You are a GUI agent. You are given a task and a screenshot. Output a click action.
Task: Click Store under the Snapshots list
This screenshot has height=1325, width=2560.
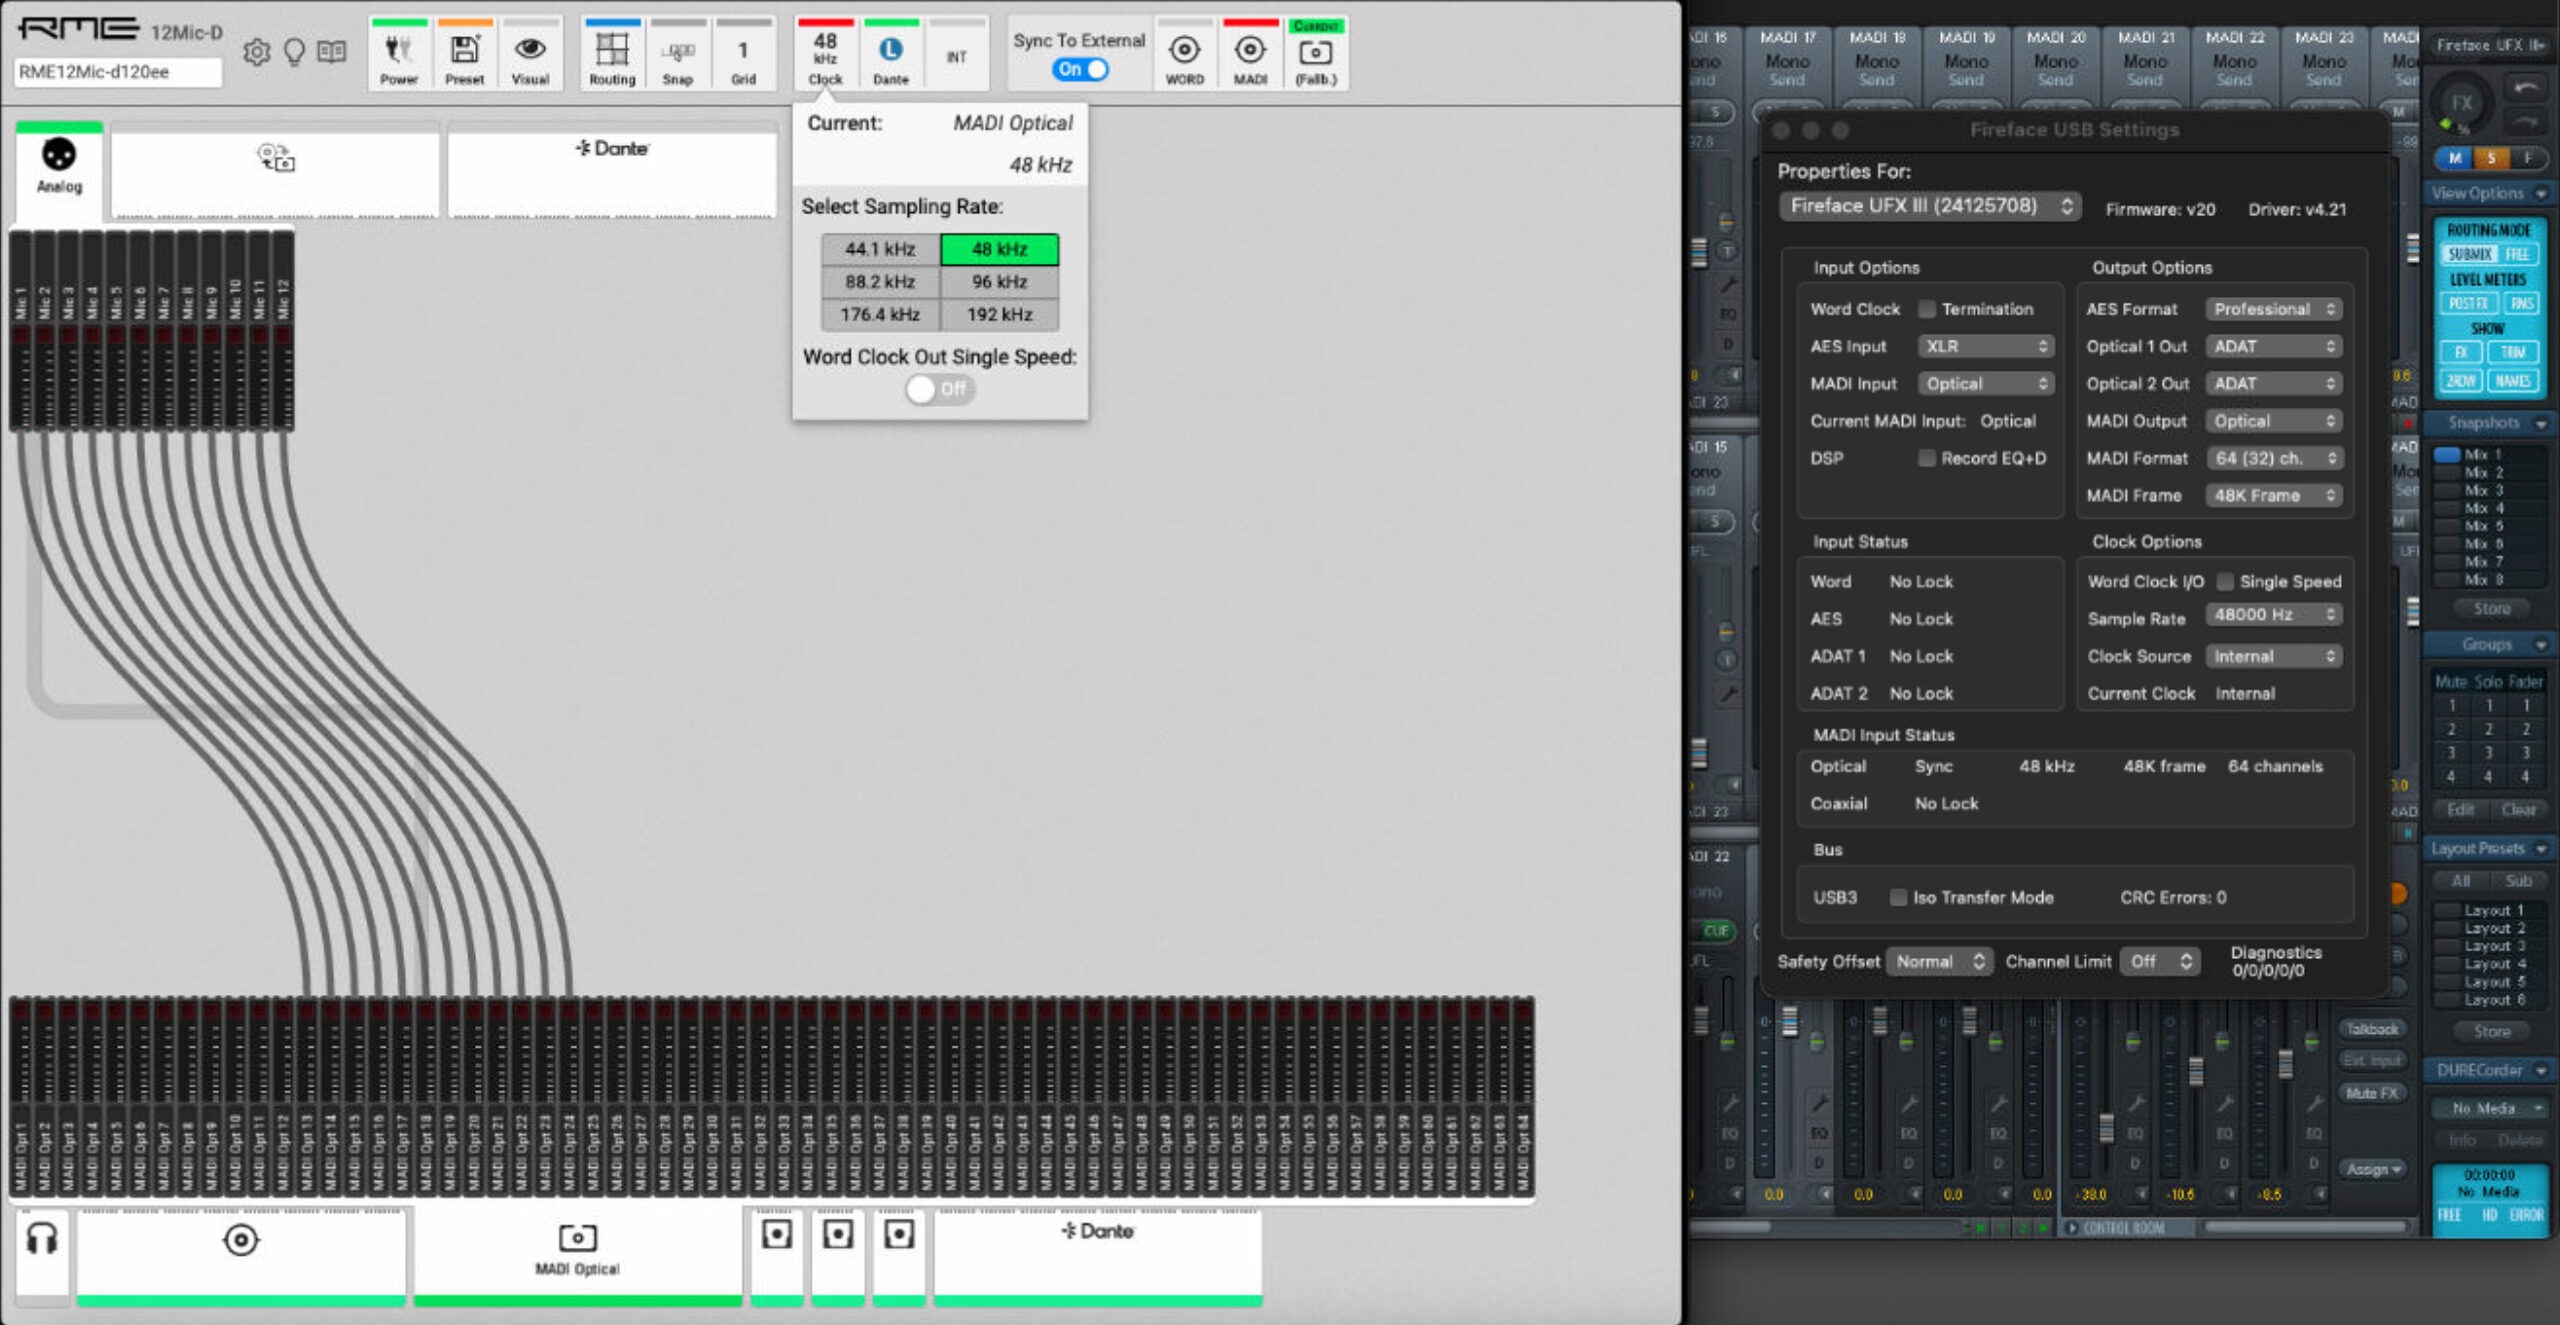[2491, 608]
